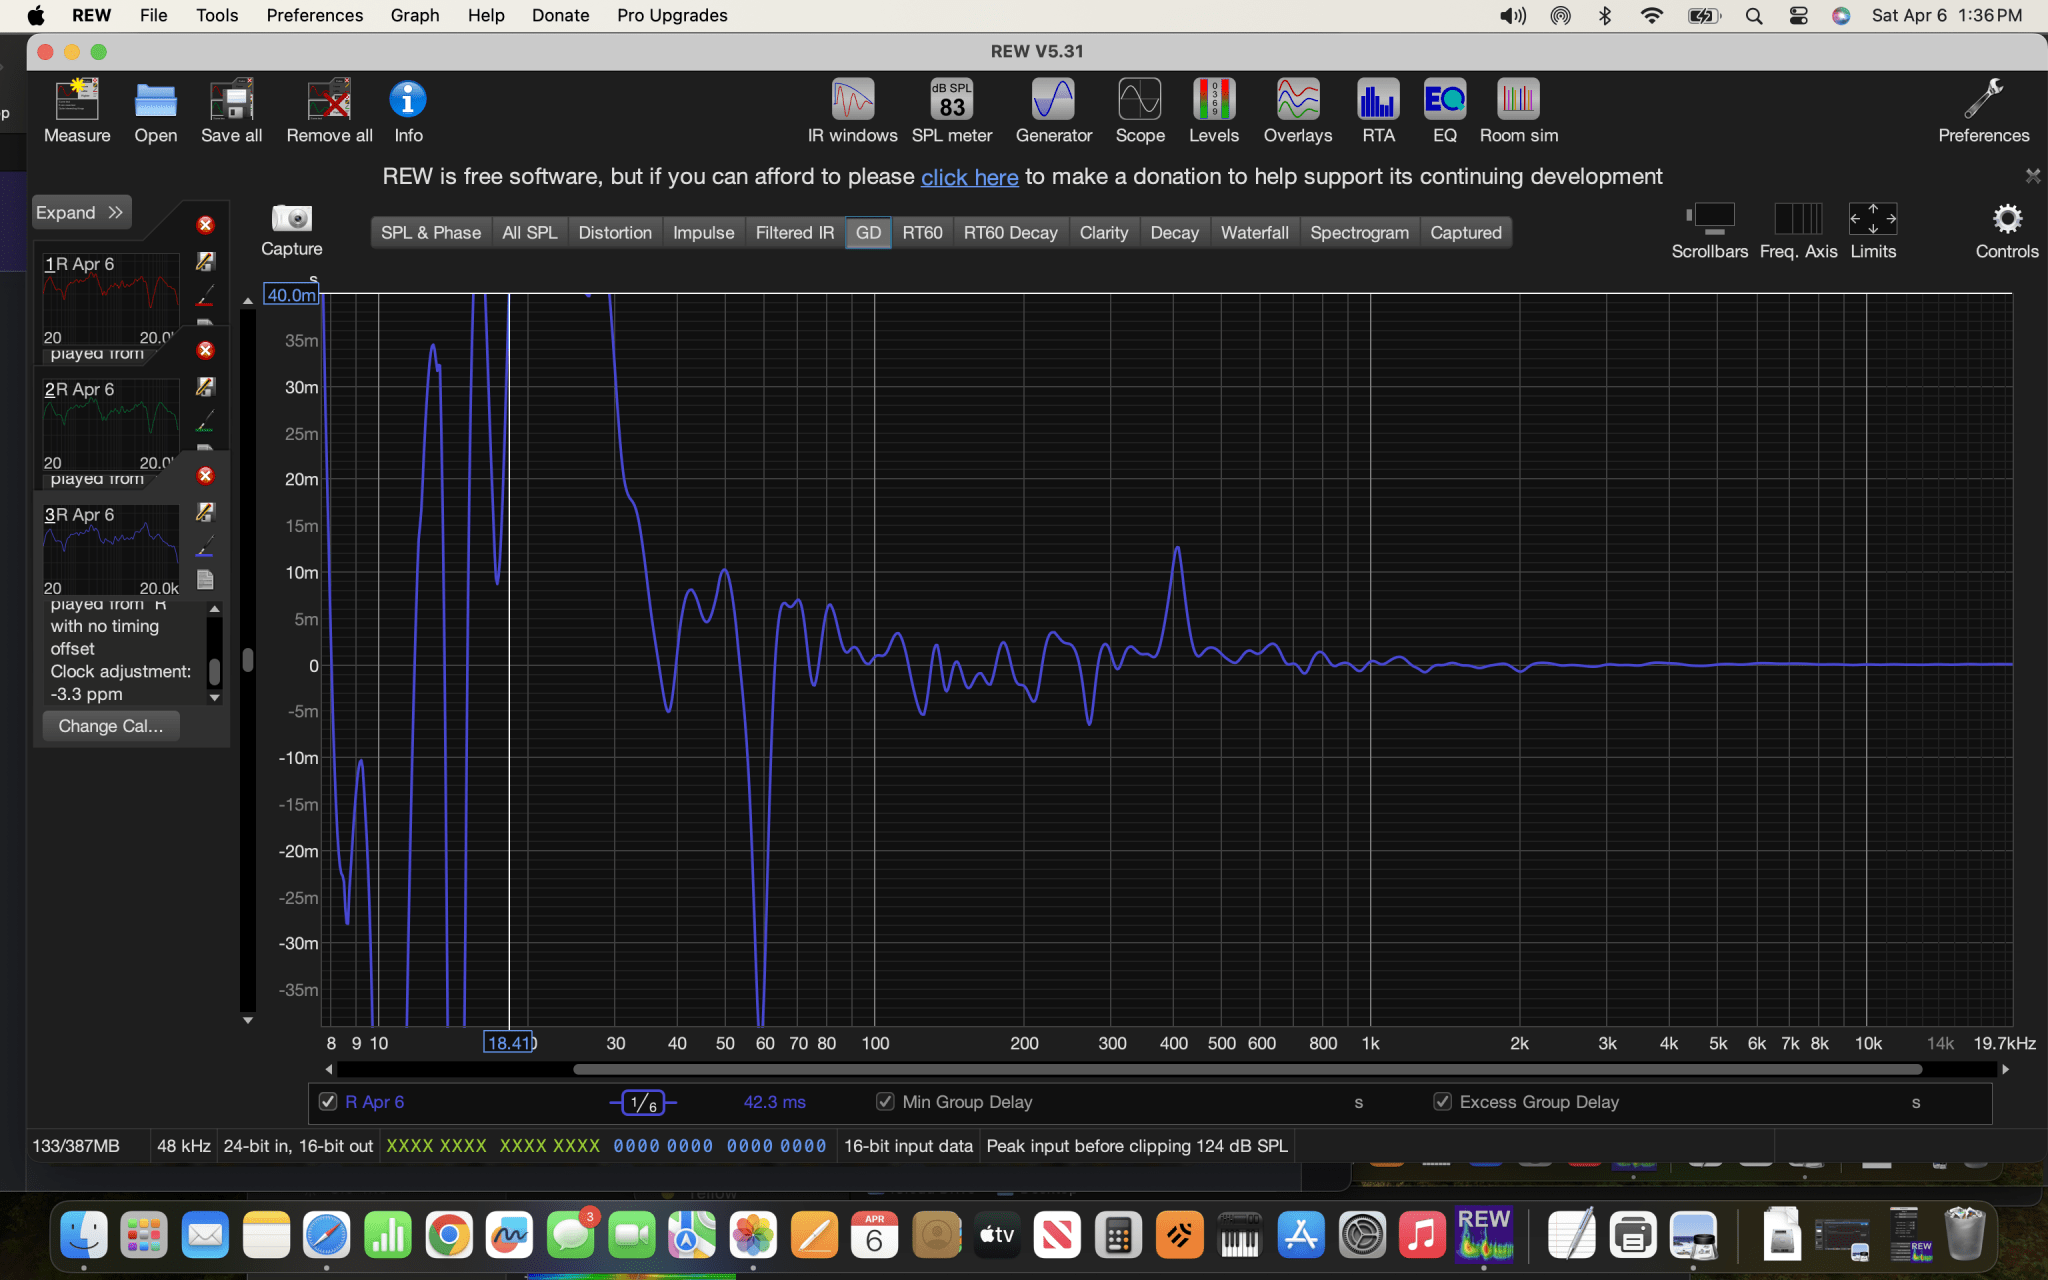Click the Change Cal... button

click(x=111, y=726)
